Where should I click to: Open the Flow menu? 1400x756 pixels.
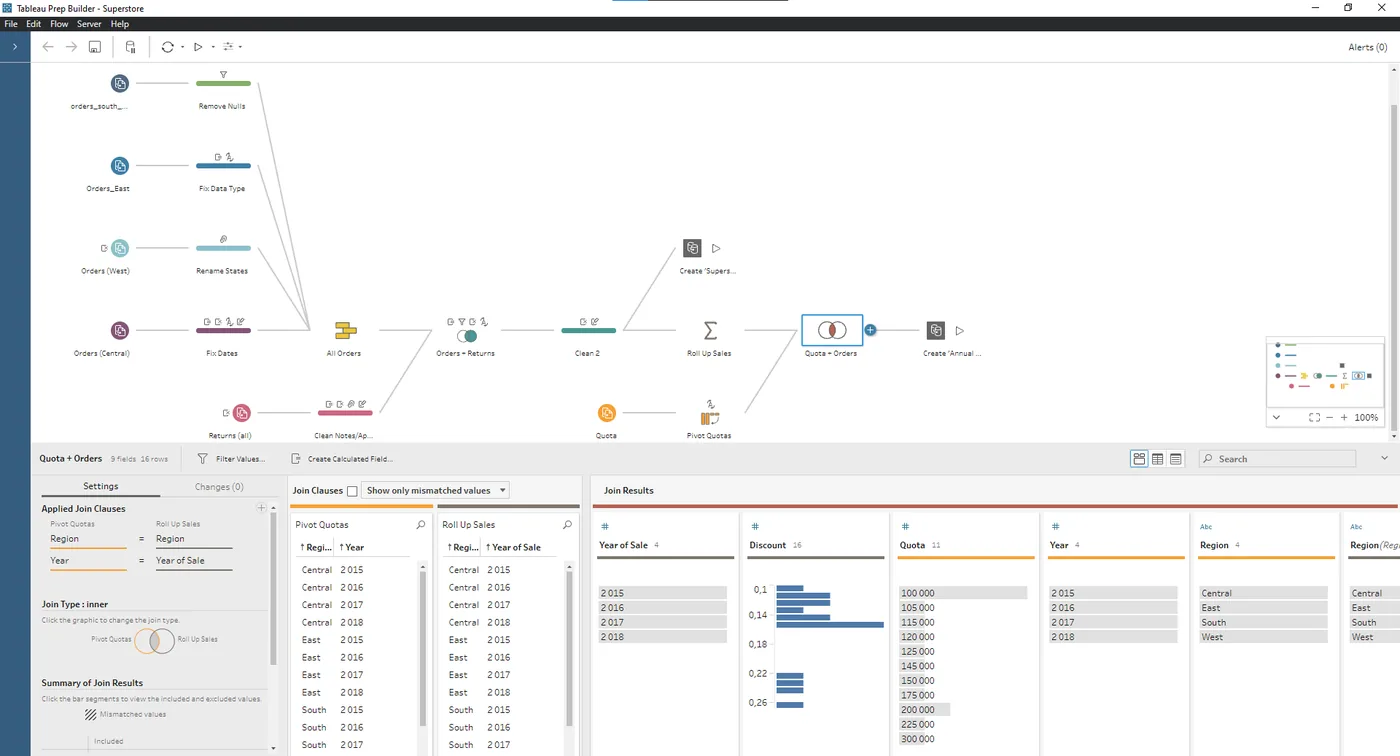click(59, 24)
